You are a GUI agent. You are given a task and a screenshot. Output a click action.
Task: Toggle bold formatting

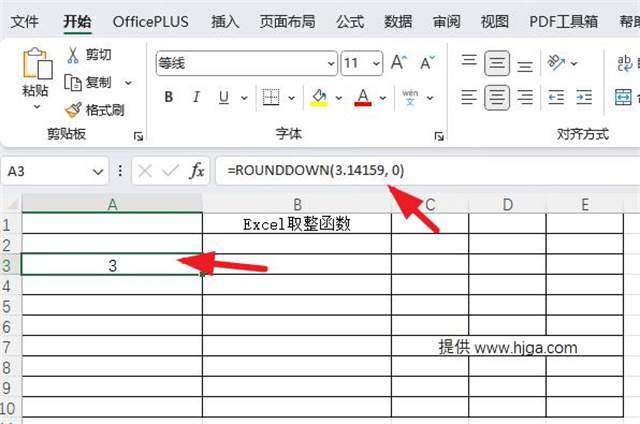point(169,97)
